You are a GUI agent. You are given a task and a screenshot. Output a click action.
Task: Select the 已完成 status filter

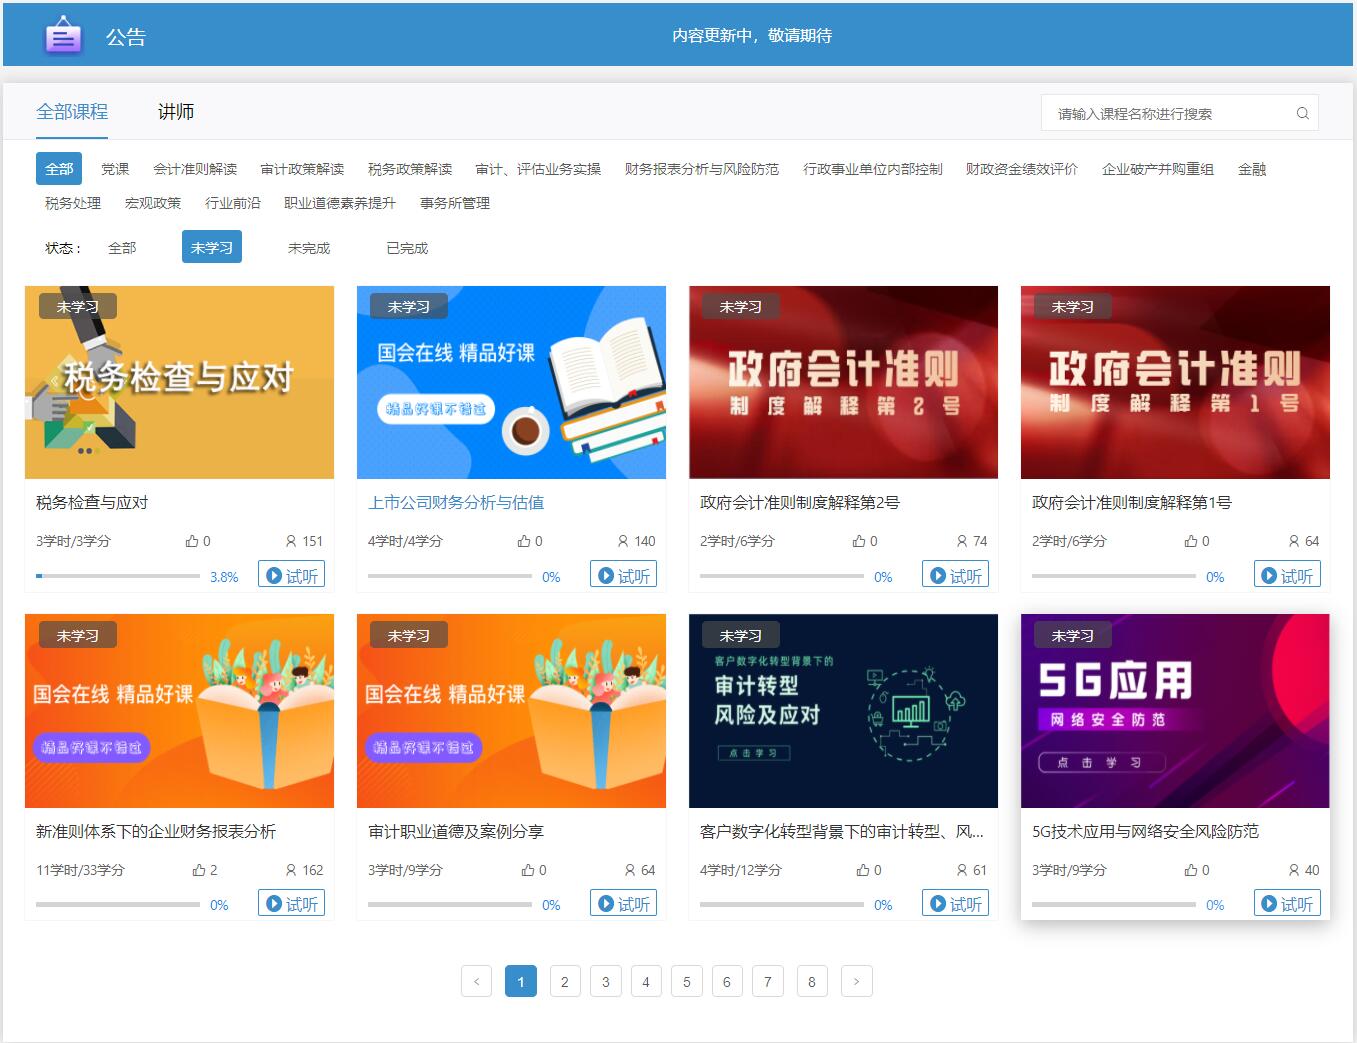coord(406,248)
